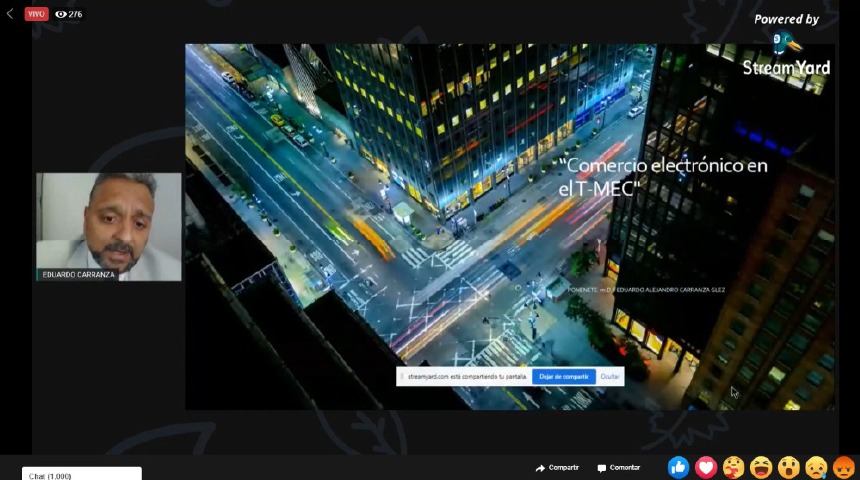This screenshot has width=860, height=480.
Task: React with the Angry emoji
Action: [x=844, y=467]
